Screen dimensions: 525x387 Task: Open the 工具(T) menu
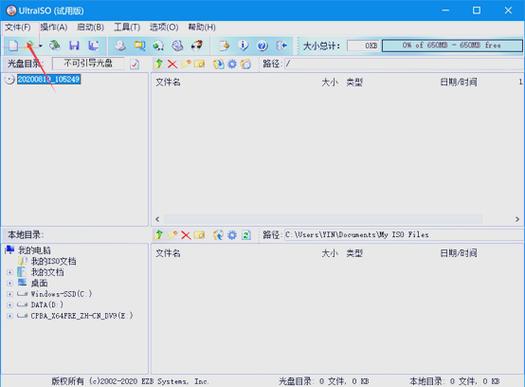(127, 27)
